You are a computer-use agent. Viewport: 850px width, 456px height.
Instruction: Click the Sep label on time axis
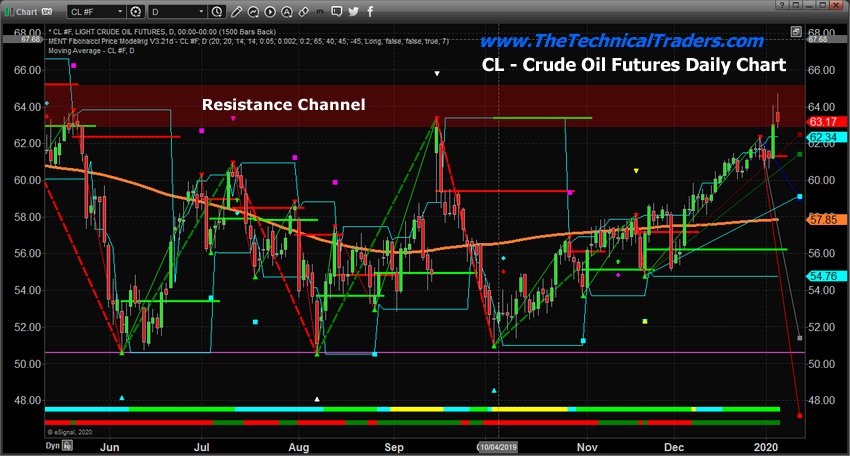(394, 447)
